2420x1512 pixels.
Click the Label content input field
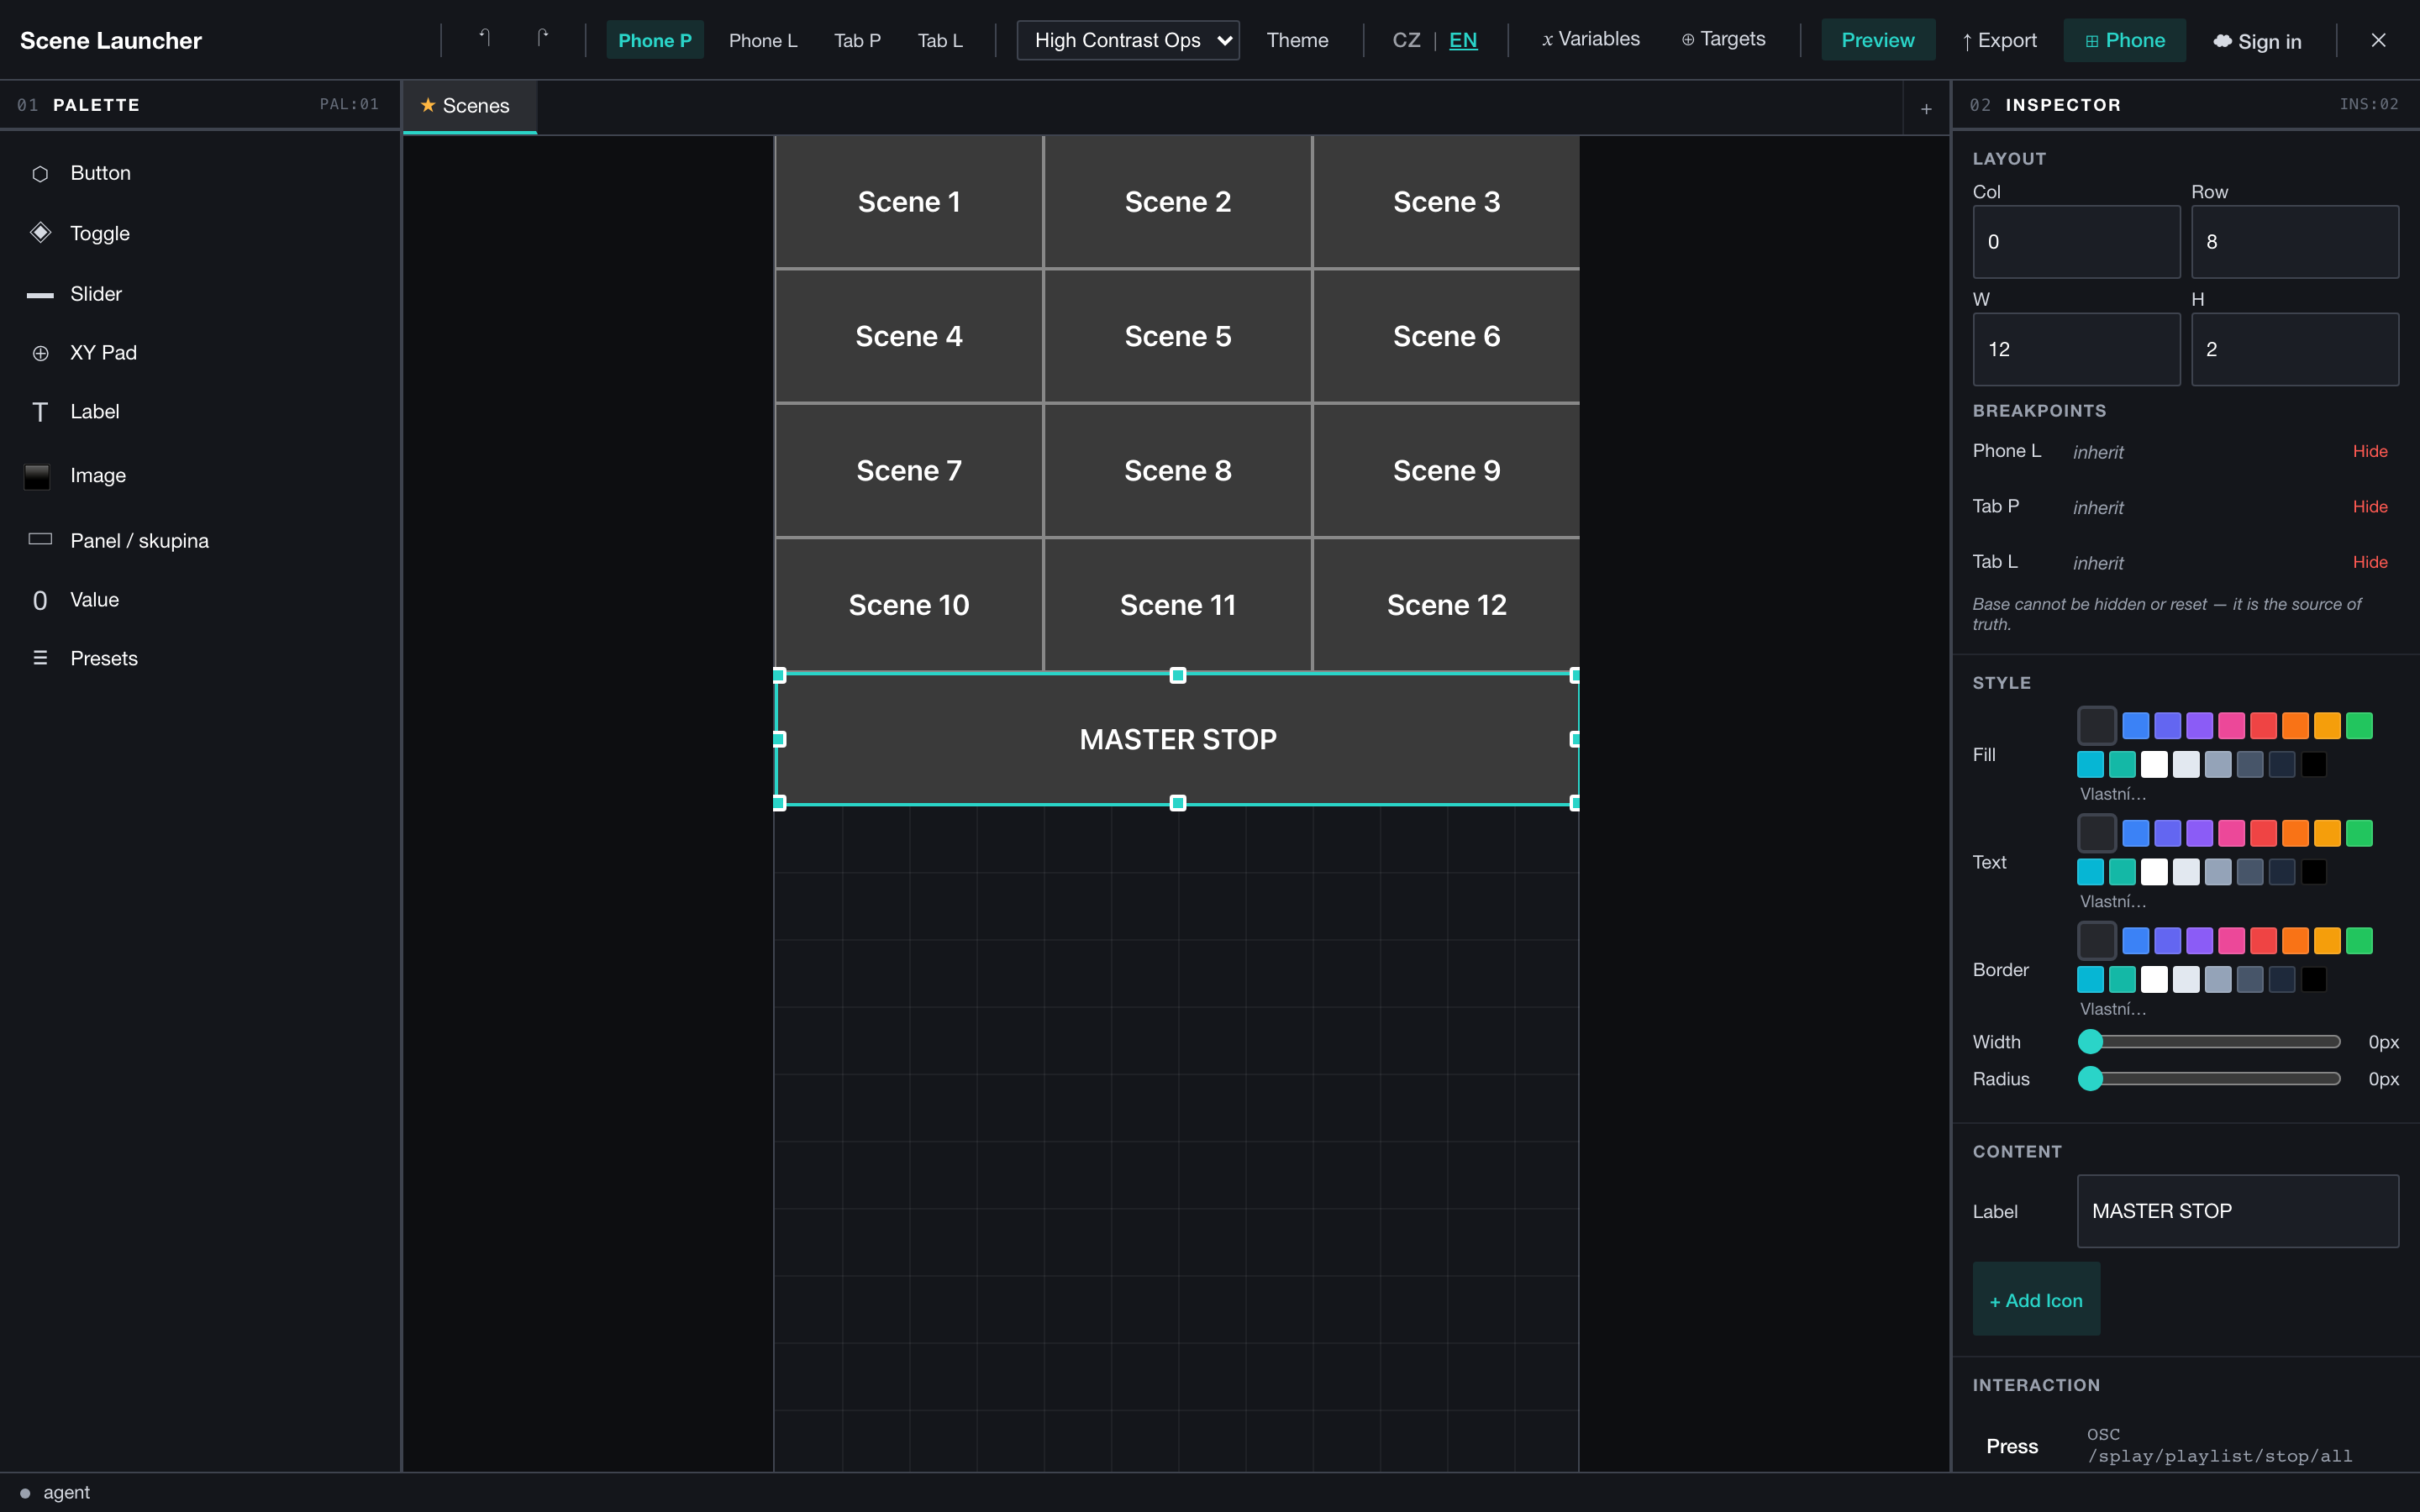2238,1211
